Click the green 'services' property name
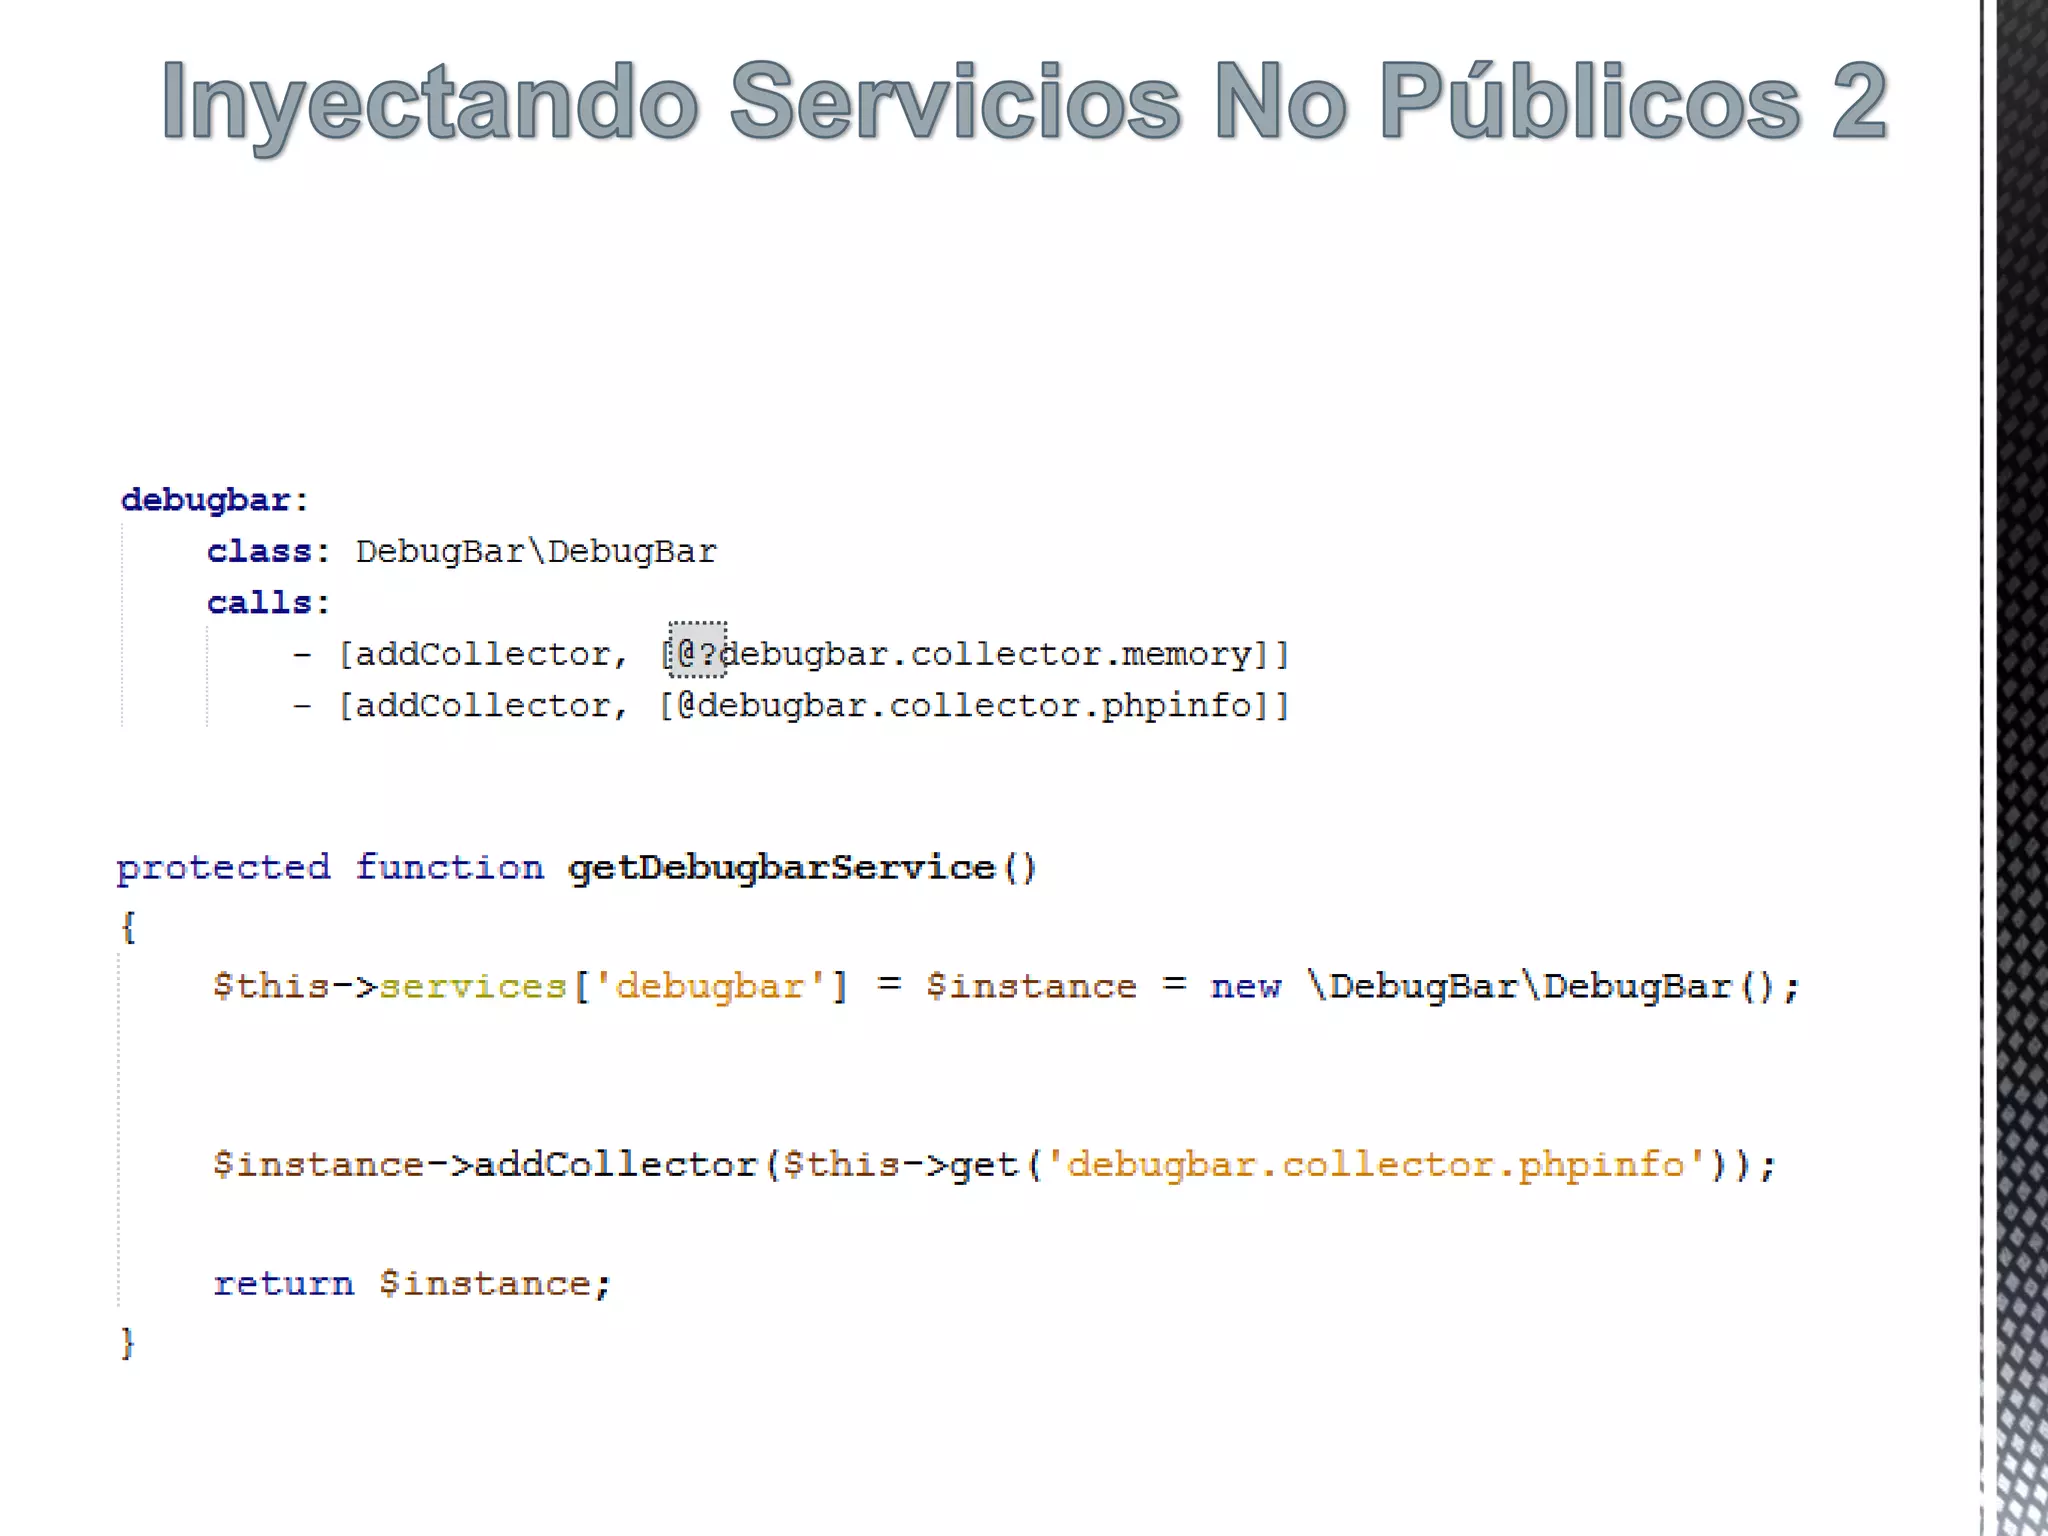The height and width of the screenshot is (1536, 2048). [x=473, y=987]
